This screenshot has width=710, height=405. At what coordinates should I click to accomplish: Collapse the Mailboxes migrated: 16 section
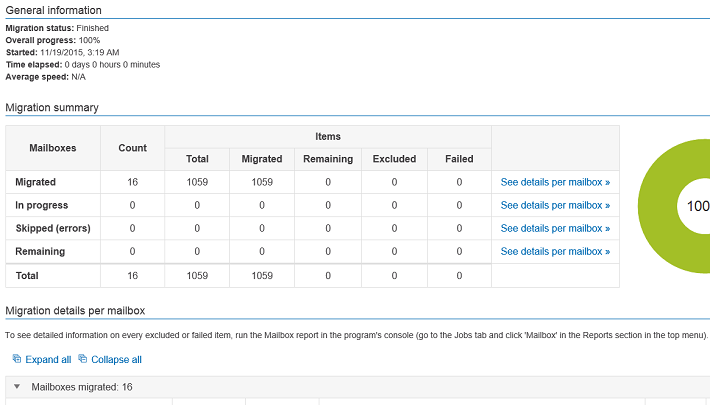pos(17,387)
